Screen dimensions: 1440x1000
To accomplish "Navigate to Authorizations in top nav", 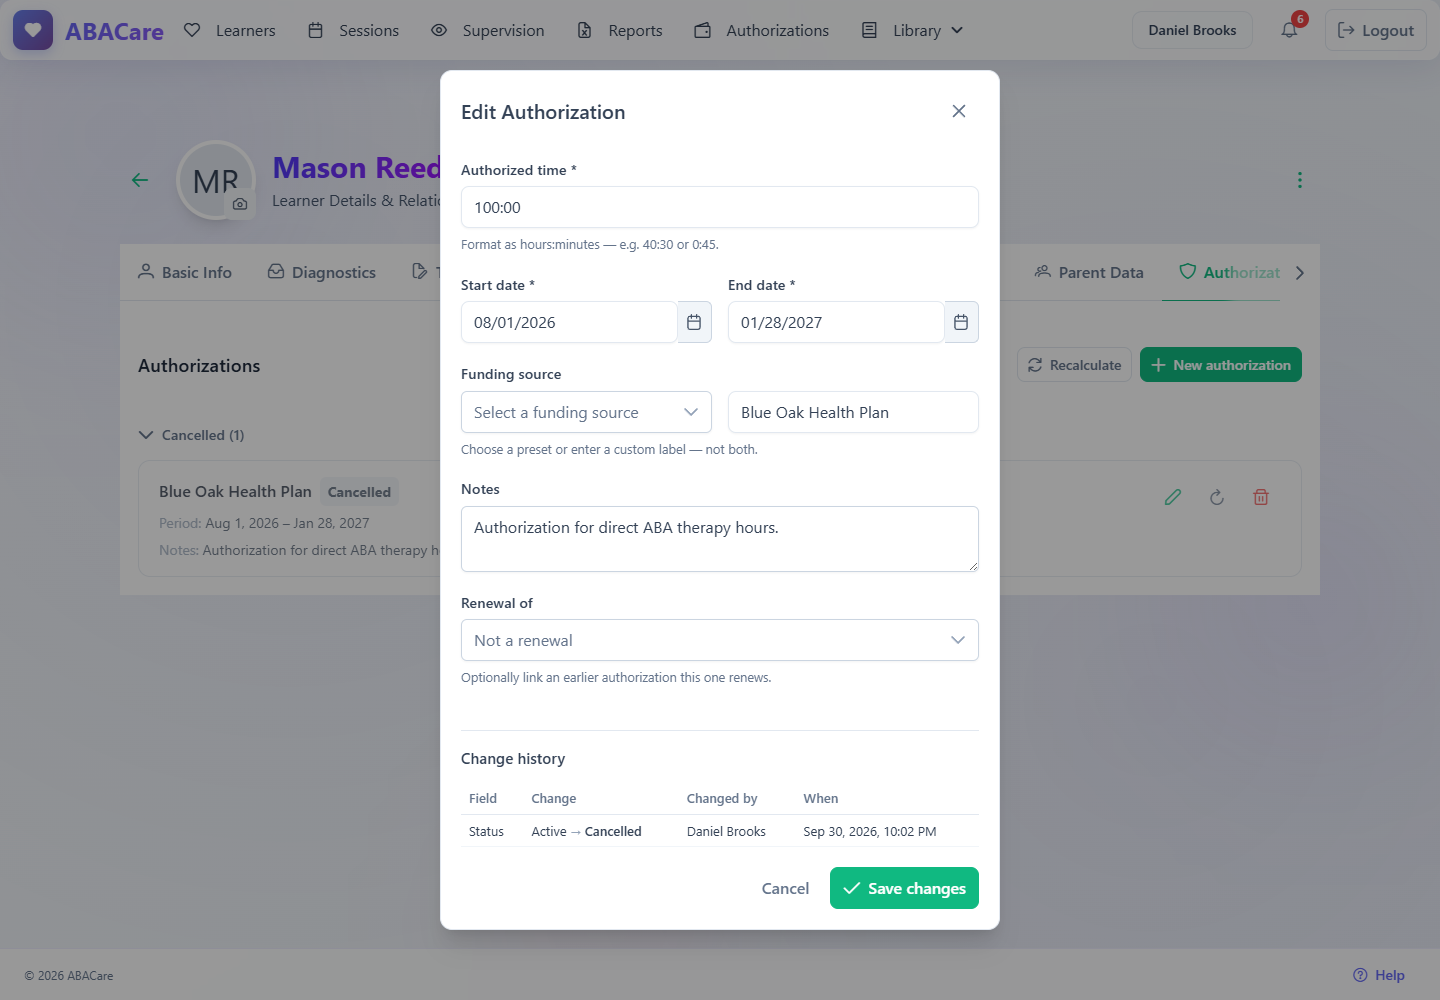I will point(761,30).
